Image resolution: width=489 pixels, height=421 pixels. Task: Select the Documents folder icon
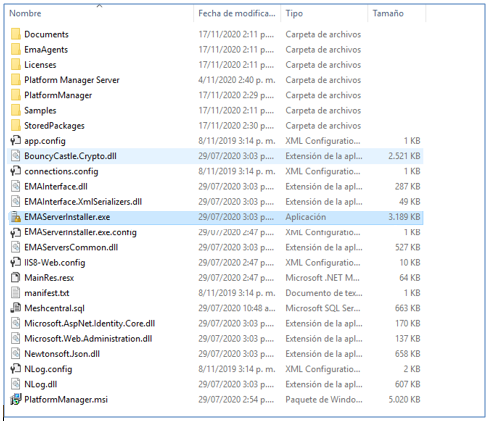click(x=16, y=34)
